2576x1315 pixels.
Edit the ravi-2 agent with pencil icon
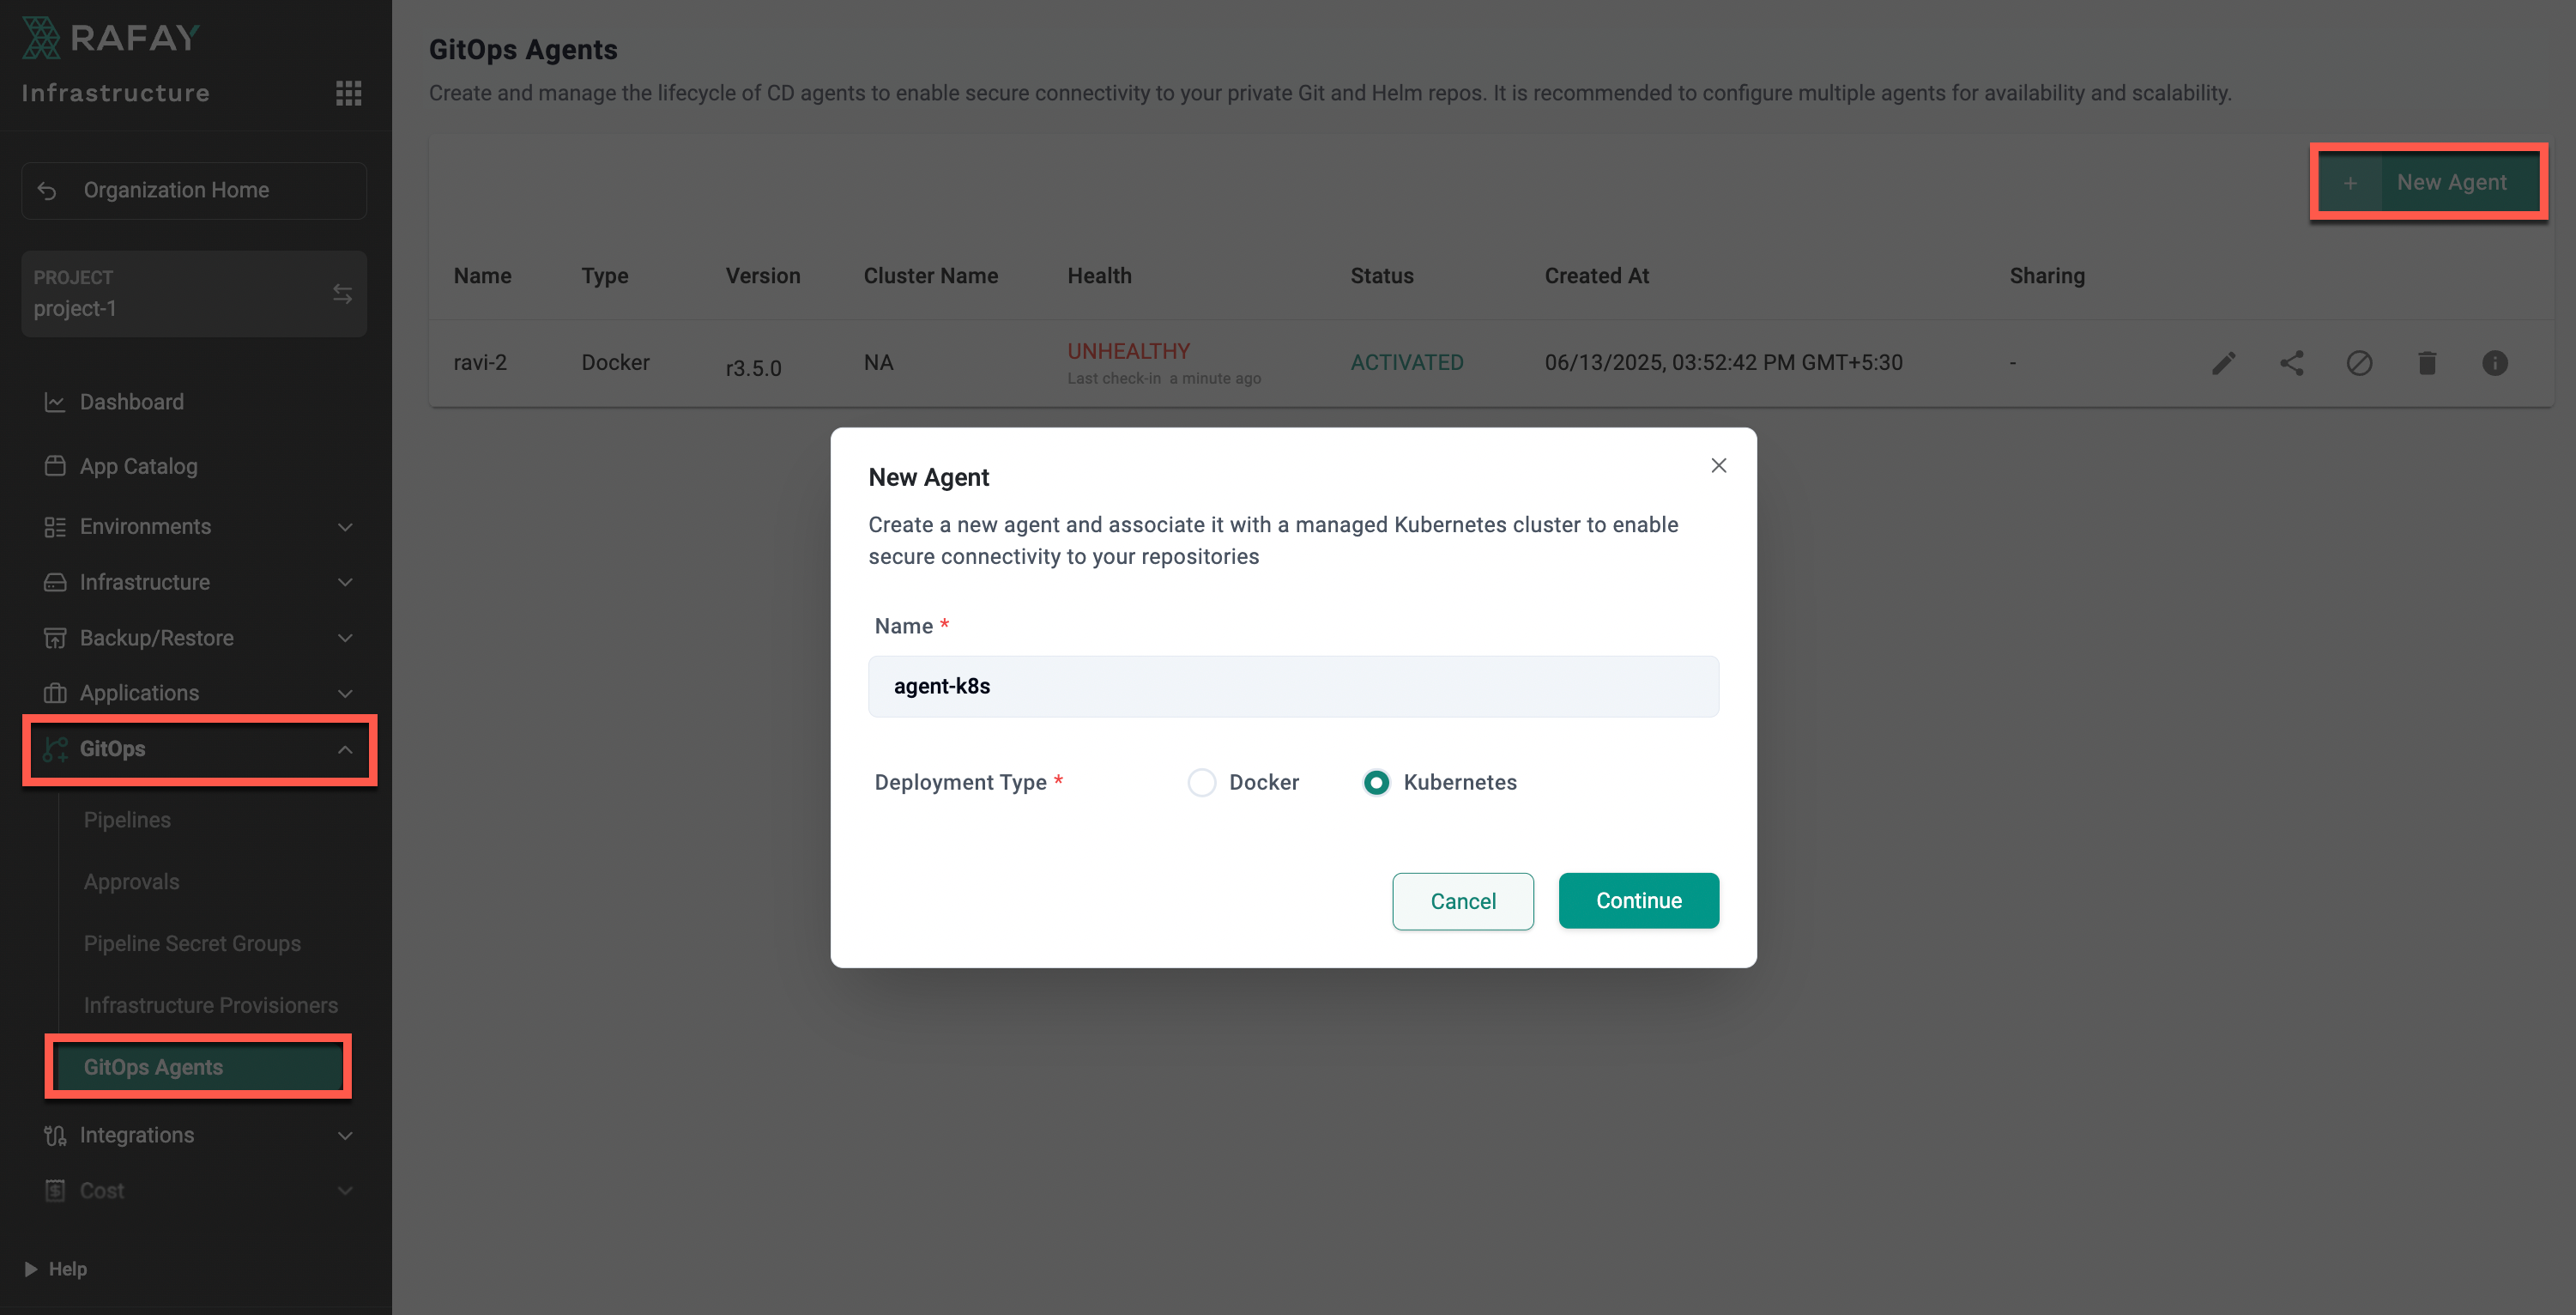2223,363
